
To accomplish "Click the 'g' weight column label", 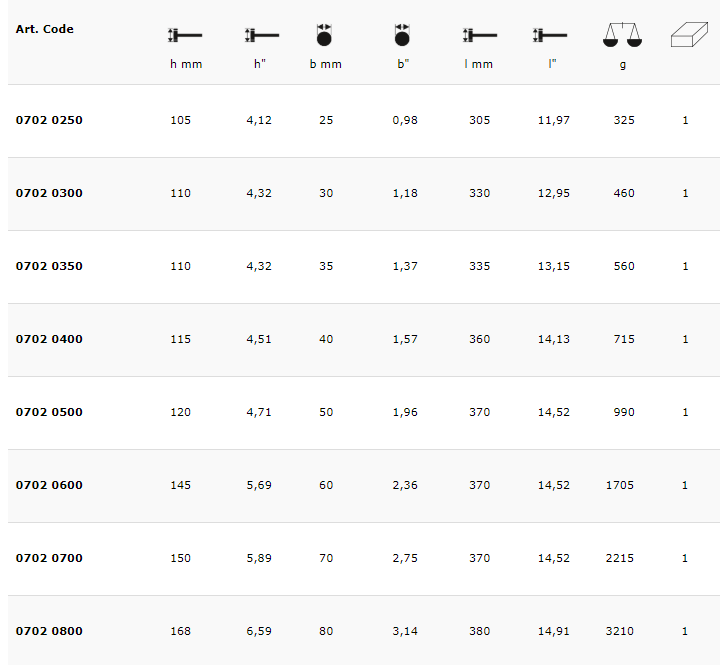I will pyautogui.click(x=623, y=65).
